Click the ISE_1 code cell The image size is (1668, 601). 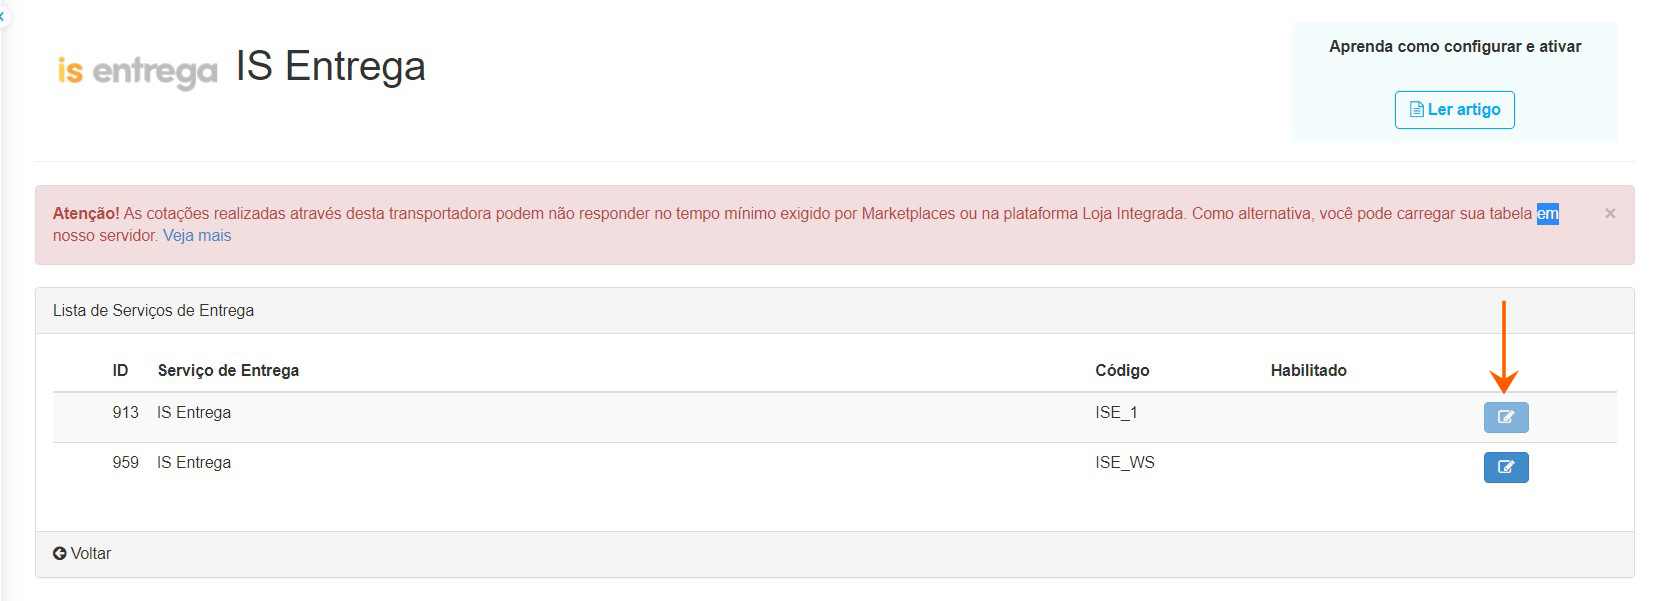coord(1116,412)
